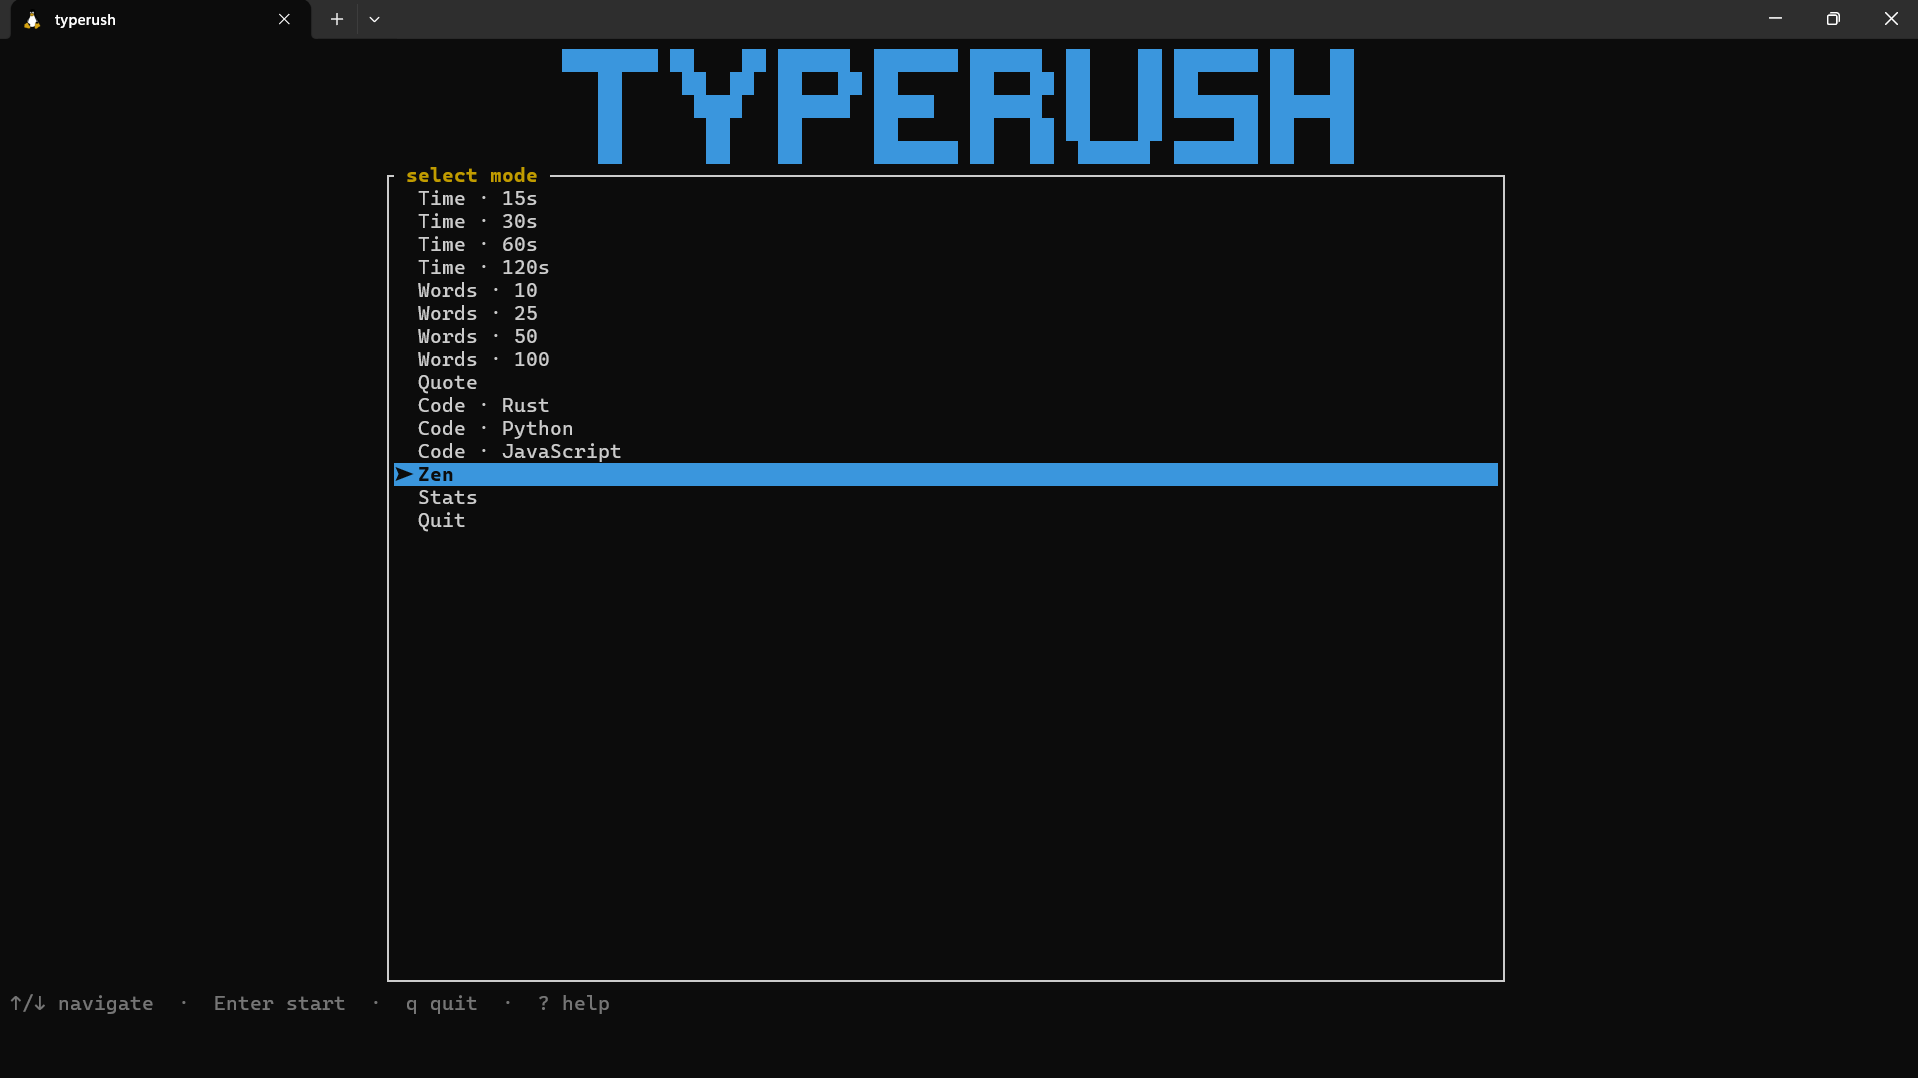This screenshot has width=1918, height=1078.
Task: Minimize the terminal window
Action: tap(1775, 19)
